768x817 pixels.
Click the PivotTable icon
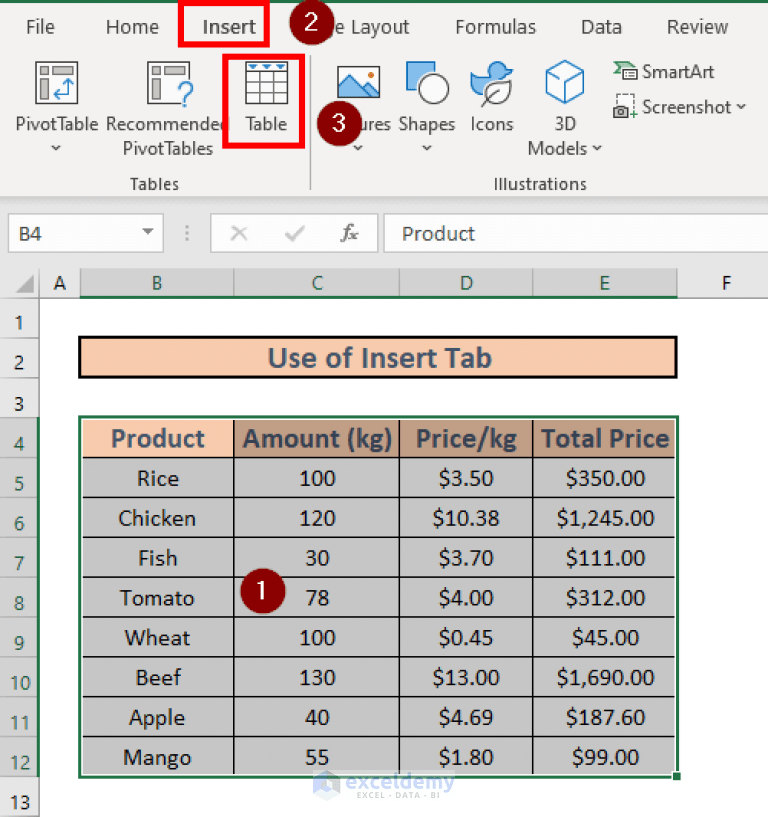pyautogui.click(x=57, y=83)
